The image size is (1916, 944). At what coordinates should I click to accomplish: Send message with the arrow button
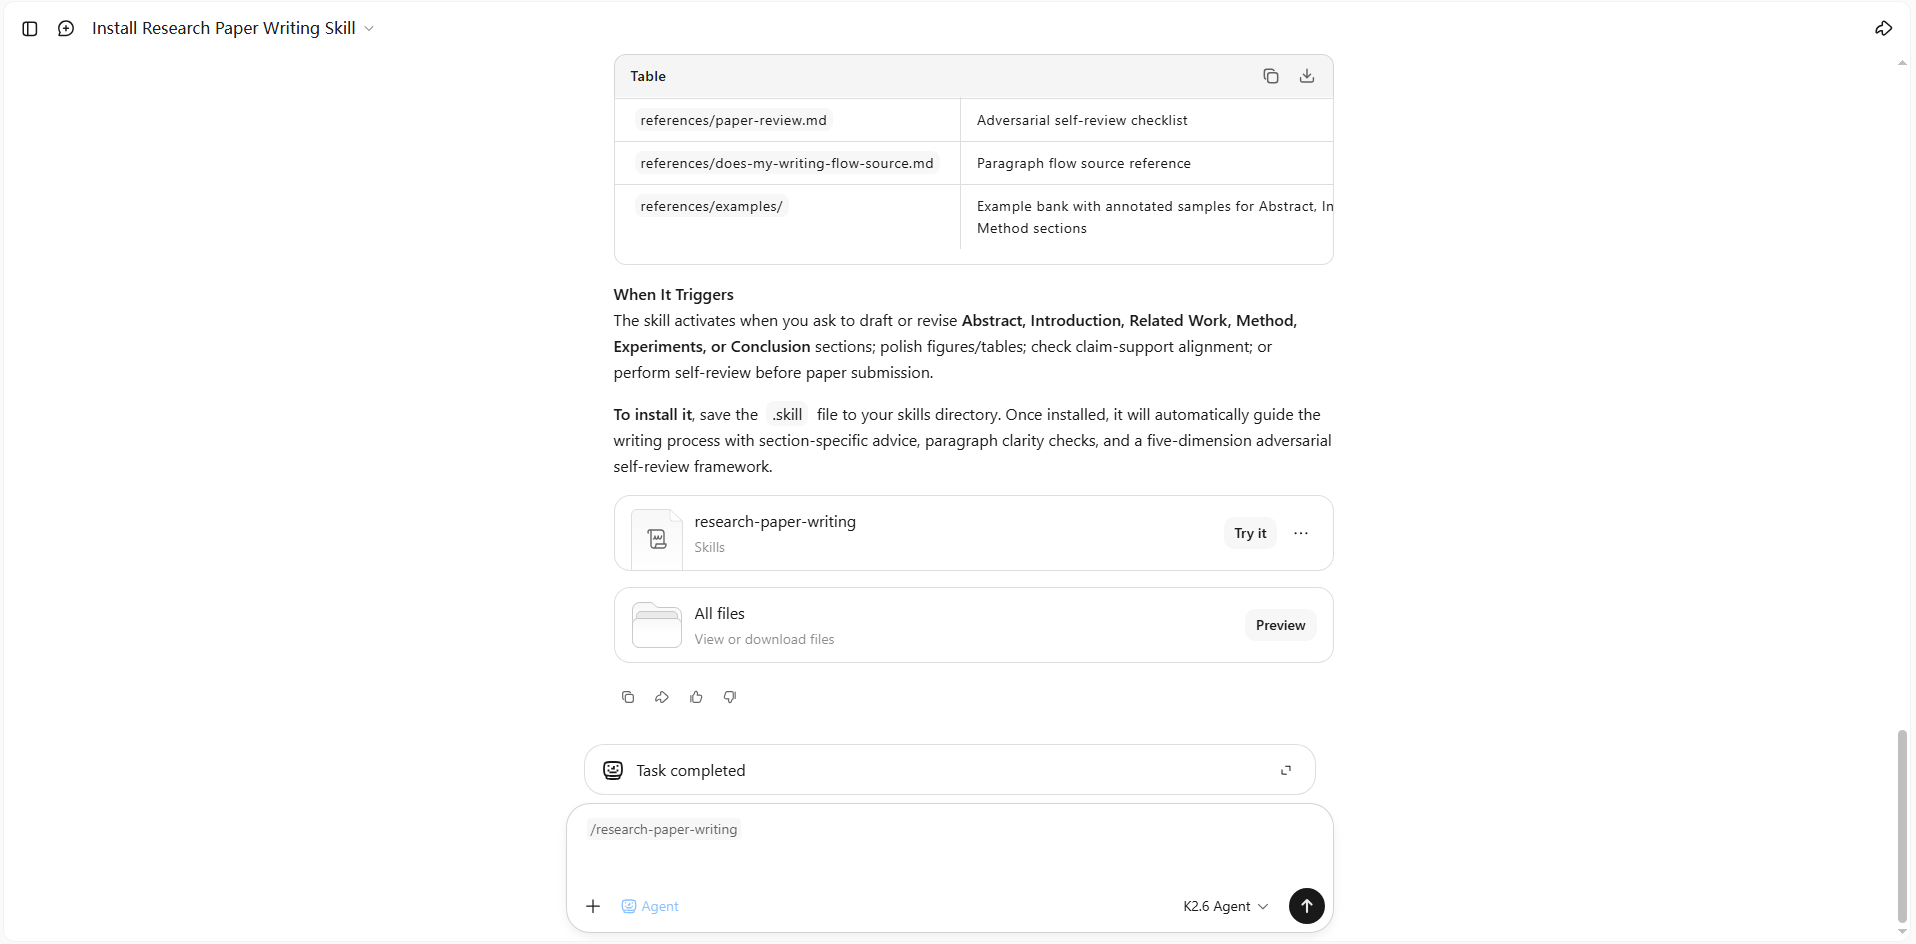pyautogui.click(x=1306, y=906)
